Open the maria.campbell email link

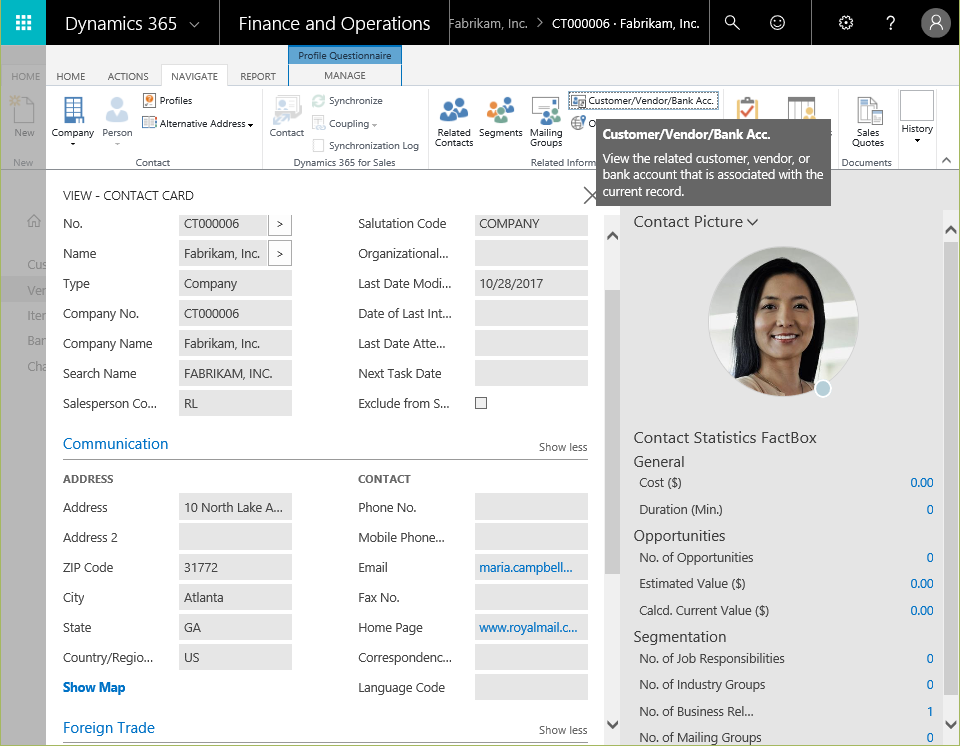pos(526,567)
